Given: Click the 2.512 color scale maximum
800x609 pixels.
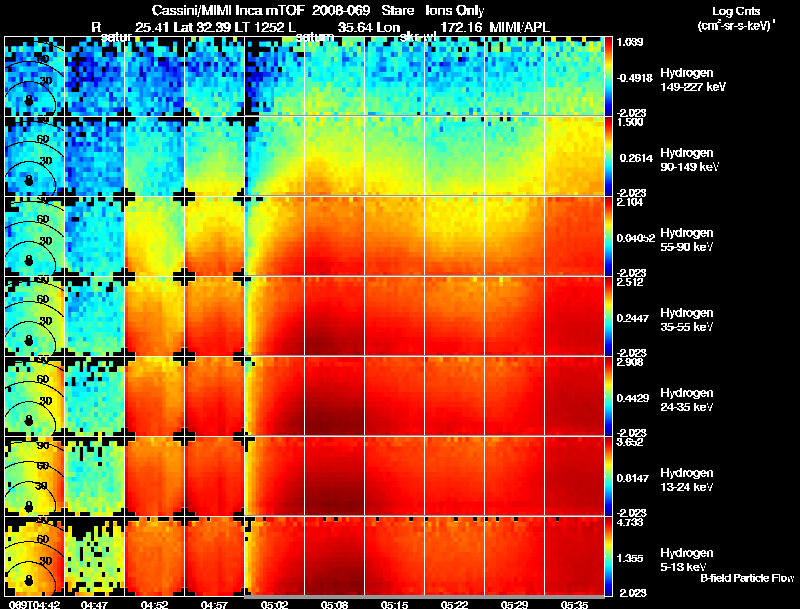Looking at the screenshot, I should point(630,282).
